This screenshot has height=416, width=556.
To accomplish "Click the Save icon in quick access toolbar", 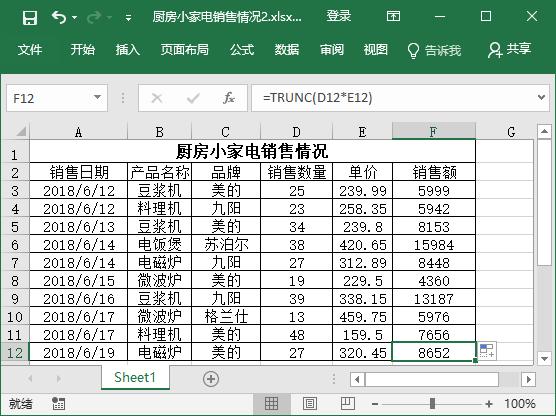I will [x=30, y=17].
